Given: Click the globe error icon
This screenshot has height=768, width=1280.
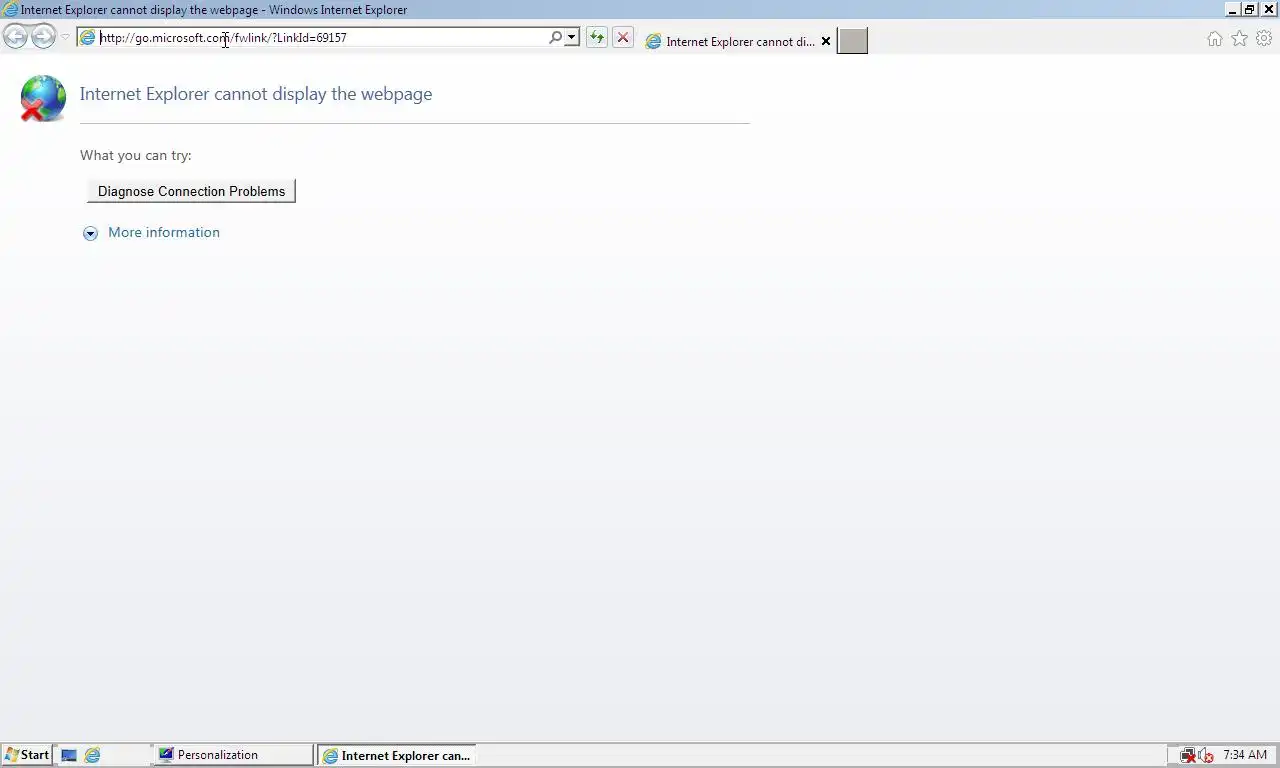Looking at the screenshot, I should click(x=42, y=98).
